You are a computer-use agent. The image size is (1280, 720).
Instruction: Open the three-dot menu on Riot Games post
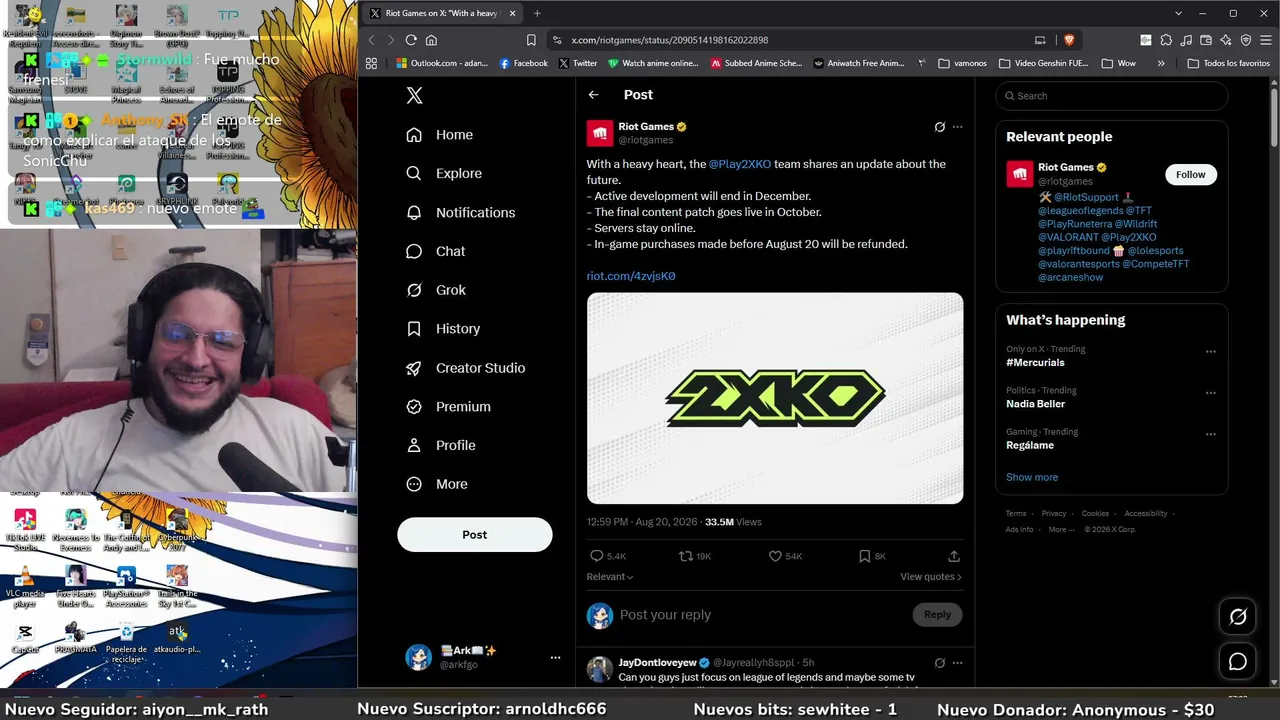coord(957,127)
